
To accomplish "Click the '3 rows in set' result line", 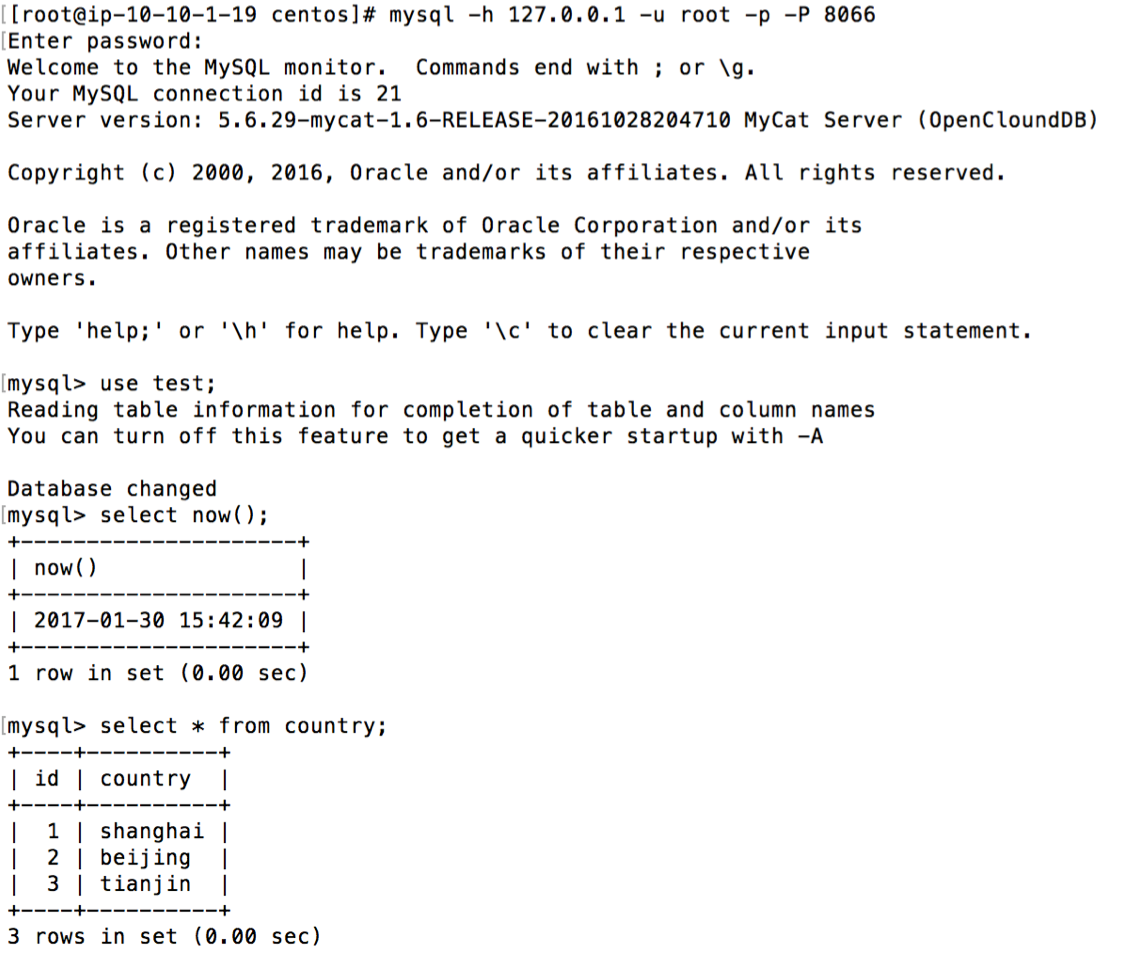I will [164, 937].
